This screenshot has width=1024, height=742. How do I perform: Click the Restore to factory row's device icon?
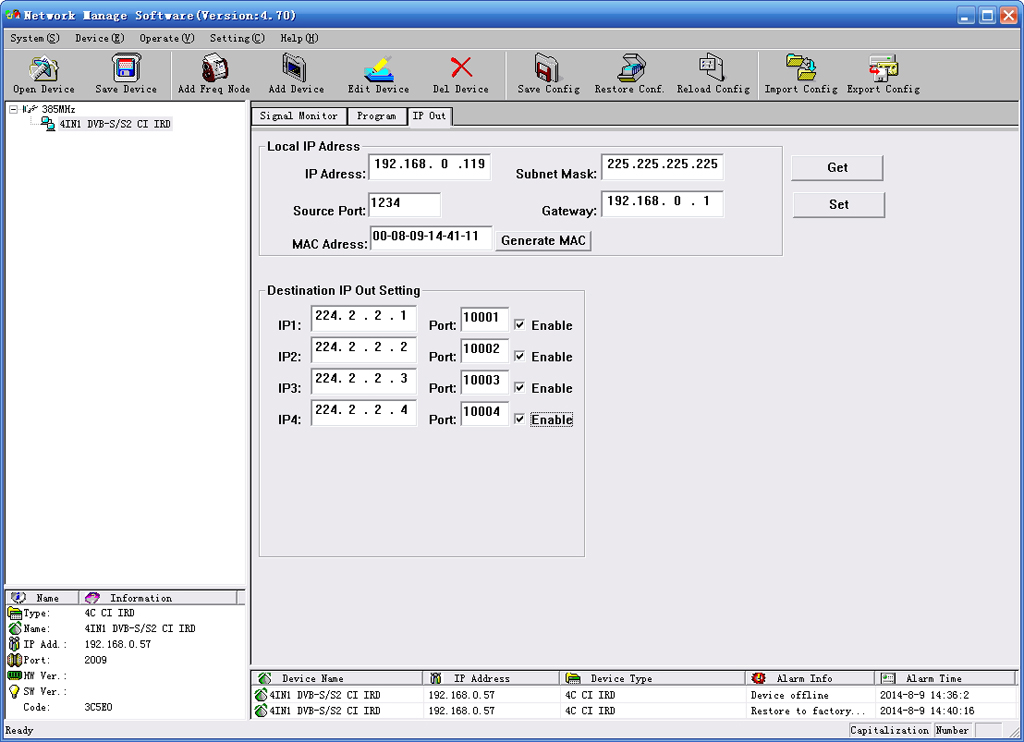(x=261, y=711)
